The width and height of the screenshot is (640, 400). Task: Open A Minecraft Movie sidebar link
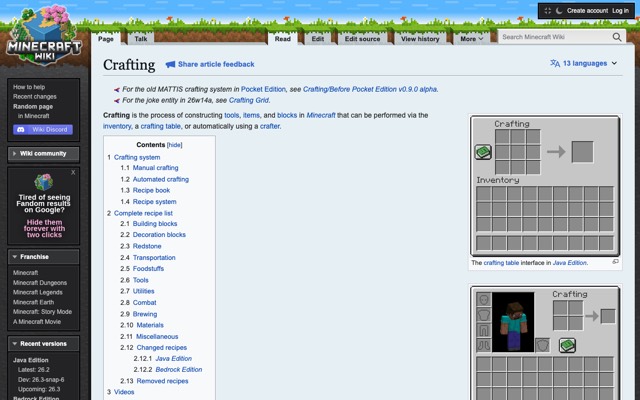click(x=37, y=322)
